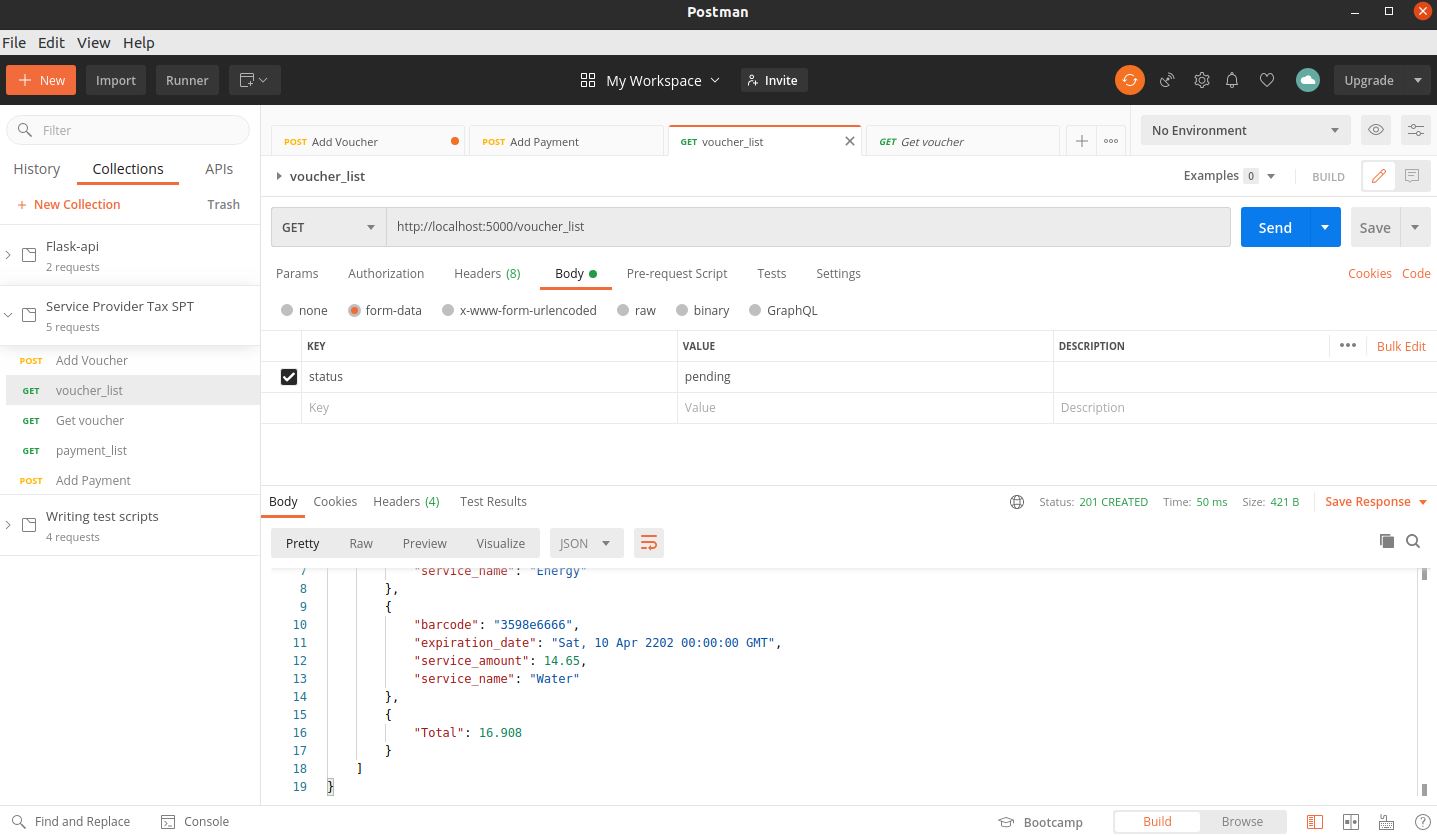The height and width of the screenshot is (835, 1437).
Task: Collapse the Service Provider Tax SPT collection
Action: 9,315
